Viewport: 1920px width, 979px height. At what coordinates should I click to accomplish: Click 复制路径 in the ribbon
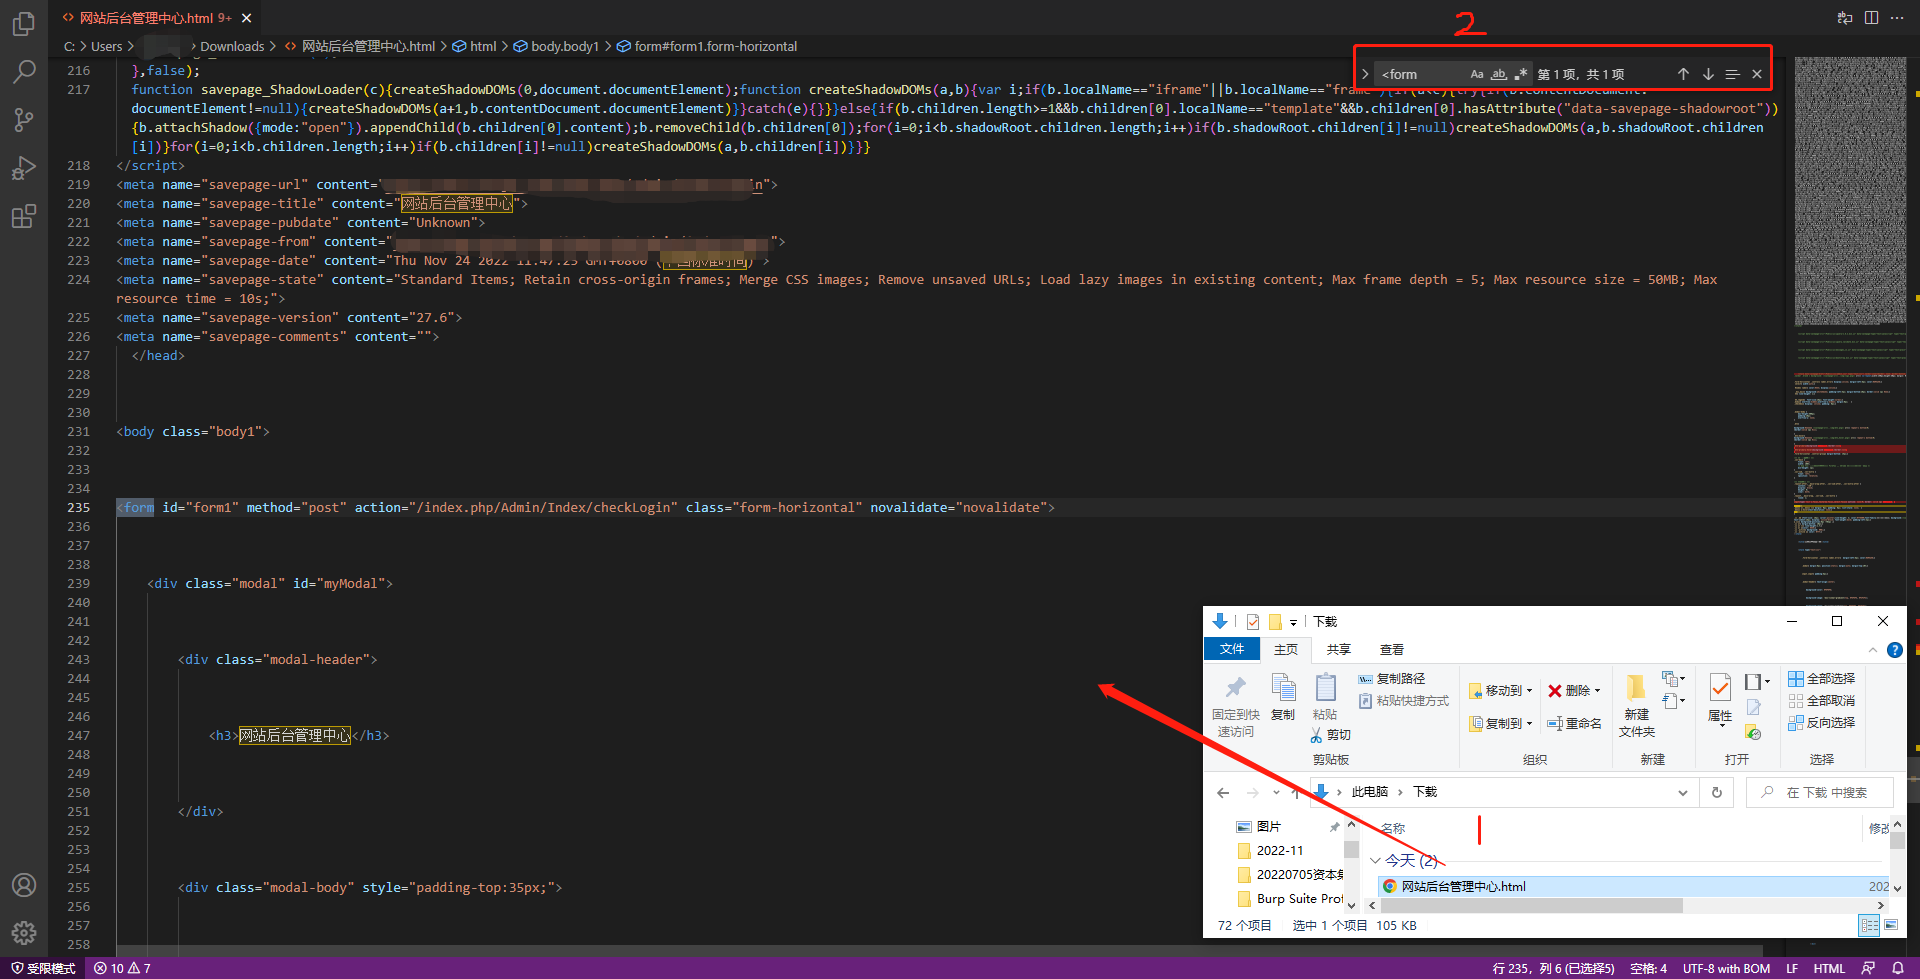click(1391, 678)
